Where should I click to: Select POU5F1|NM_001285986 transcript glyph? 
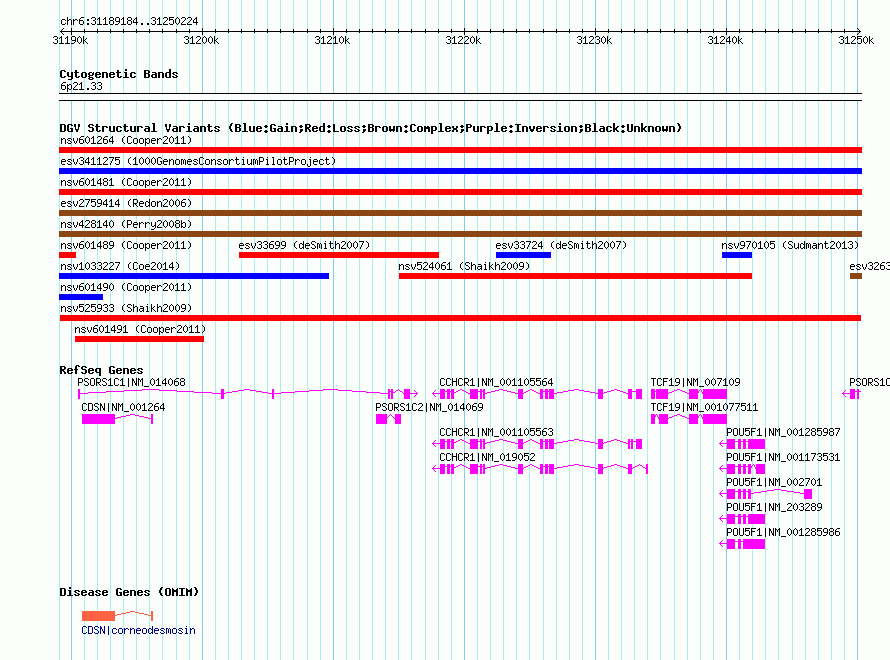click(x=742, y=544)
